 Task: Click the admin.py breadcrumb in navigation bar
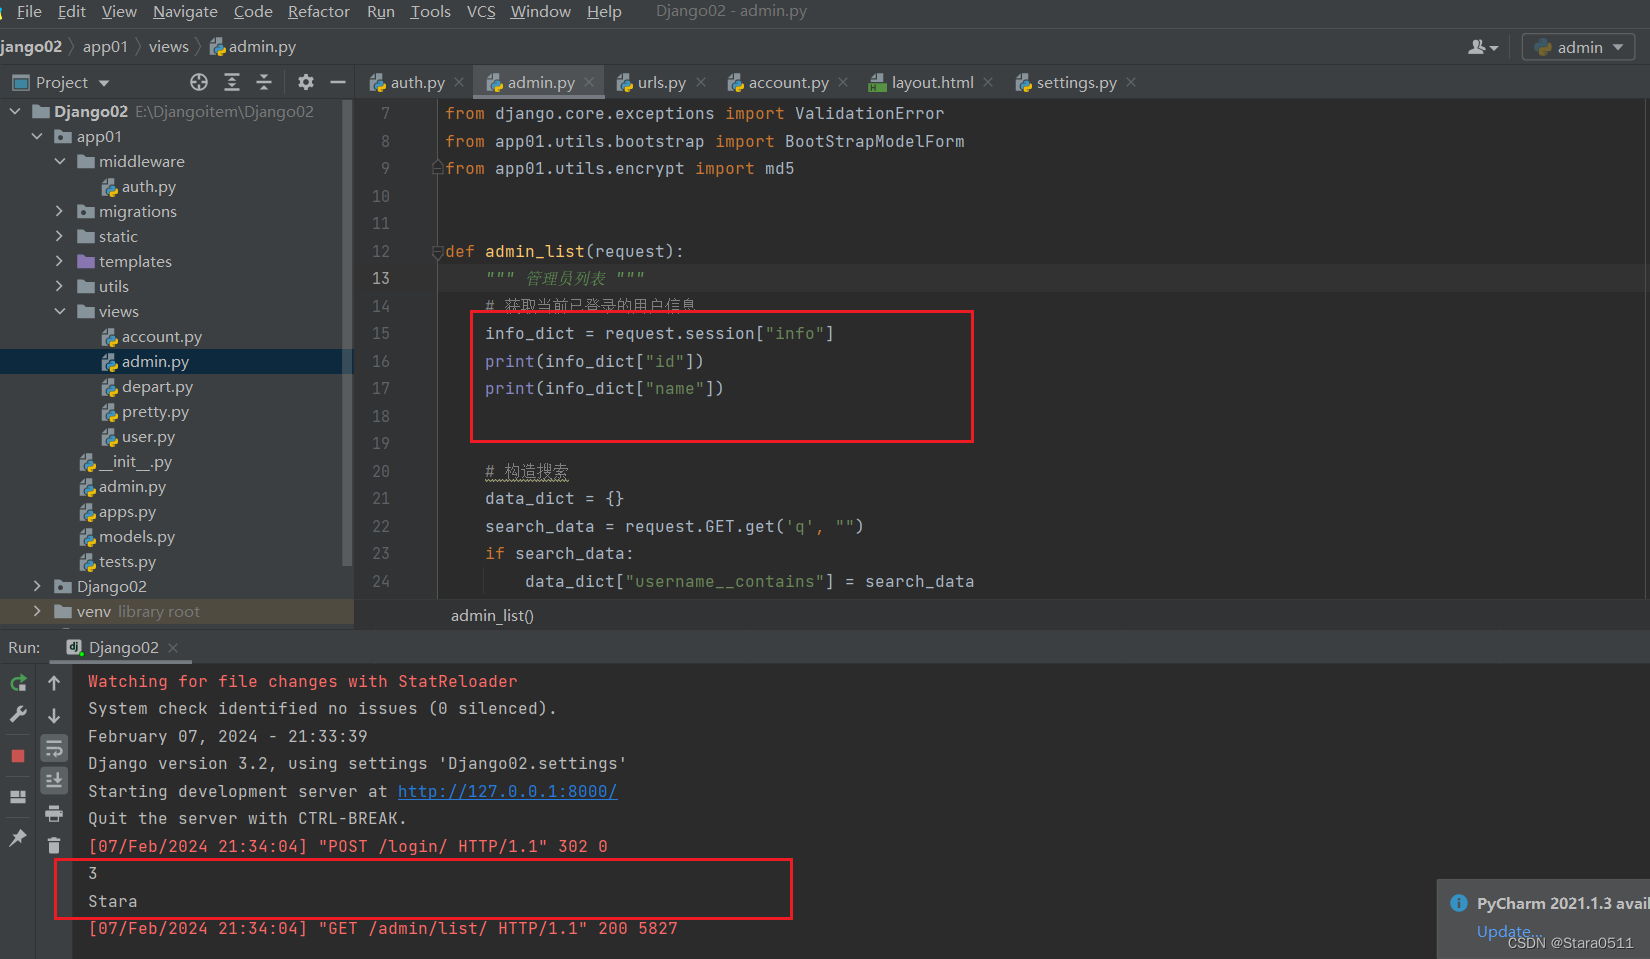pos(253,46)
